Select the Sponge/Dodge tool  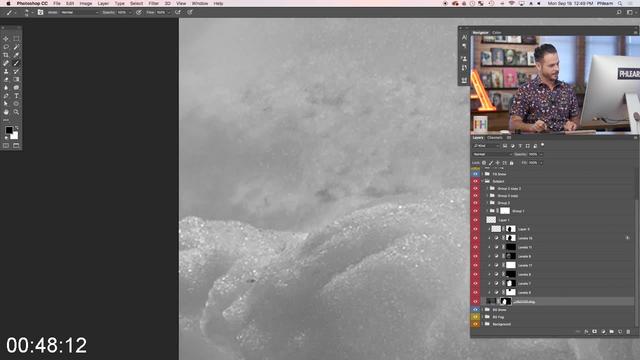16,87
